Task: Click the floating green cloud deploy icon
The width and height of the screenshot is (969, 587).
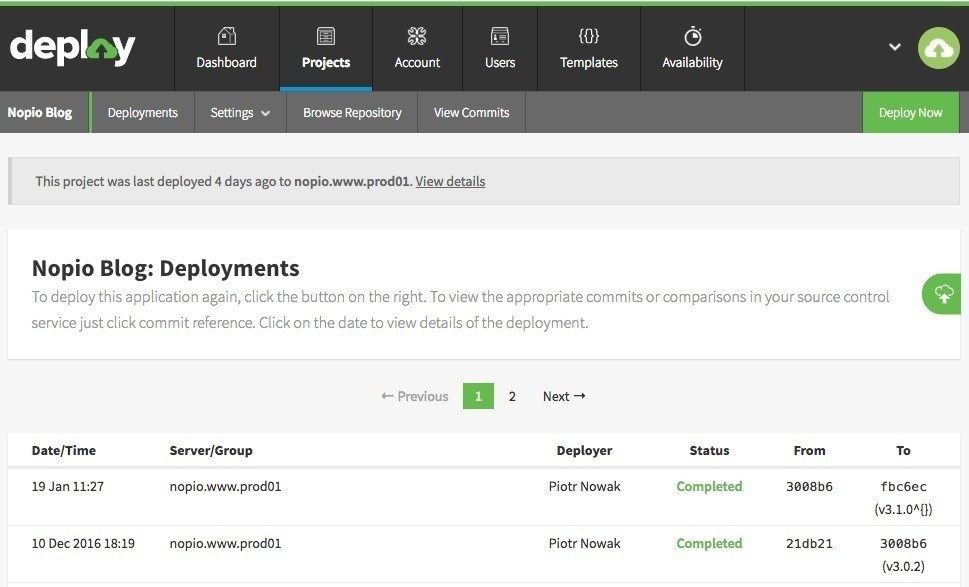Action: [x=942, y=294]
